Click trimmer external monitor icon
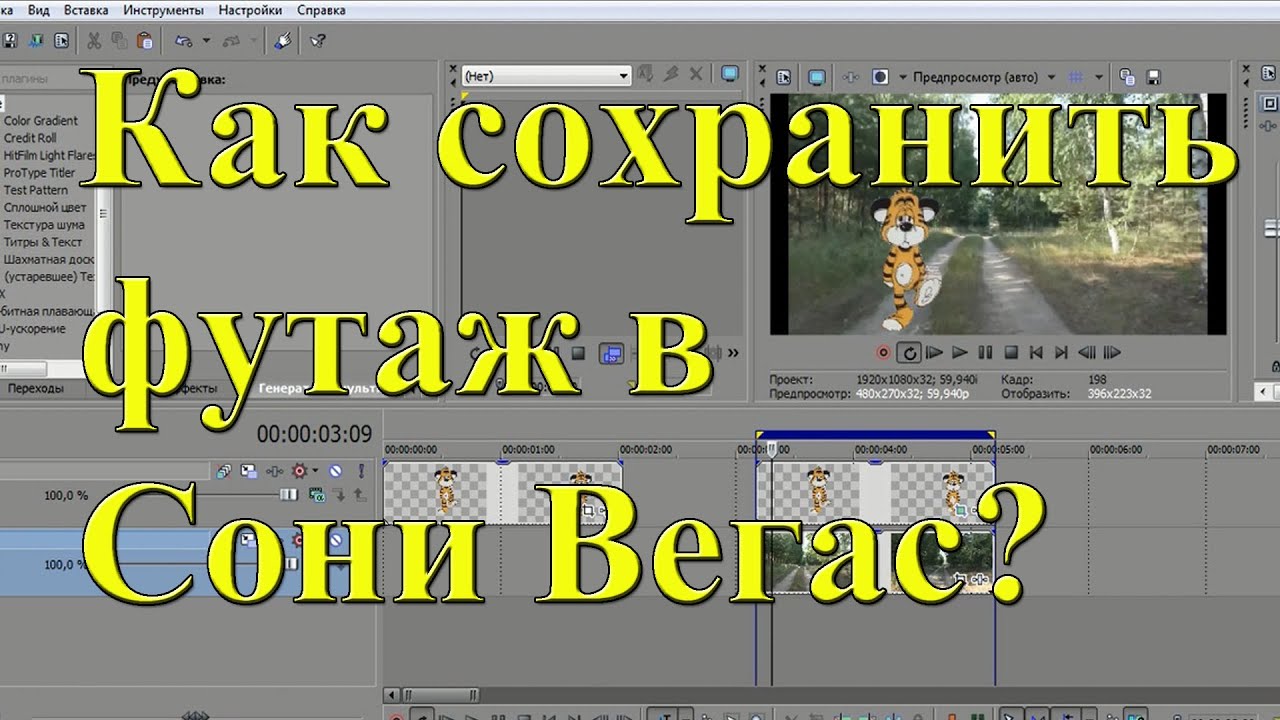The width and height of the screenshot is (1280, 720). [x=730, y=74]
